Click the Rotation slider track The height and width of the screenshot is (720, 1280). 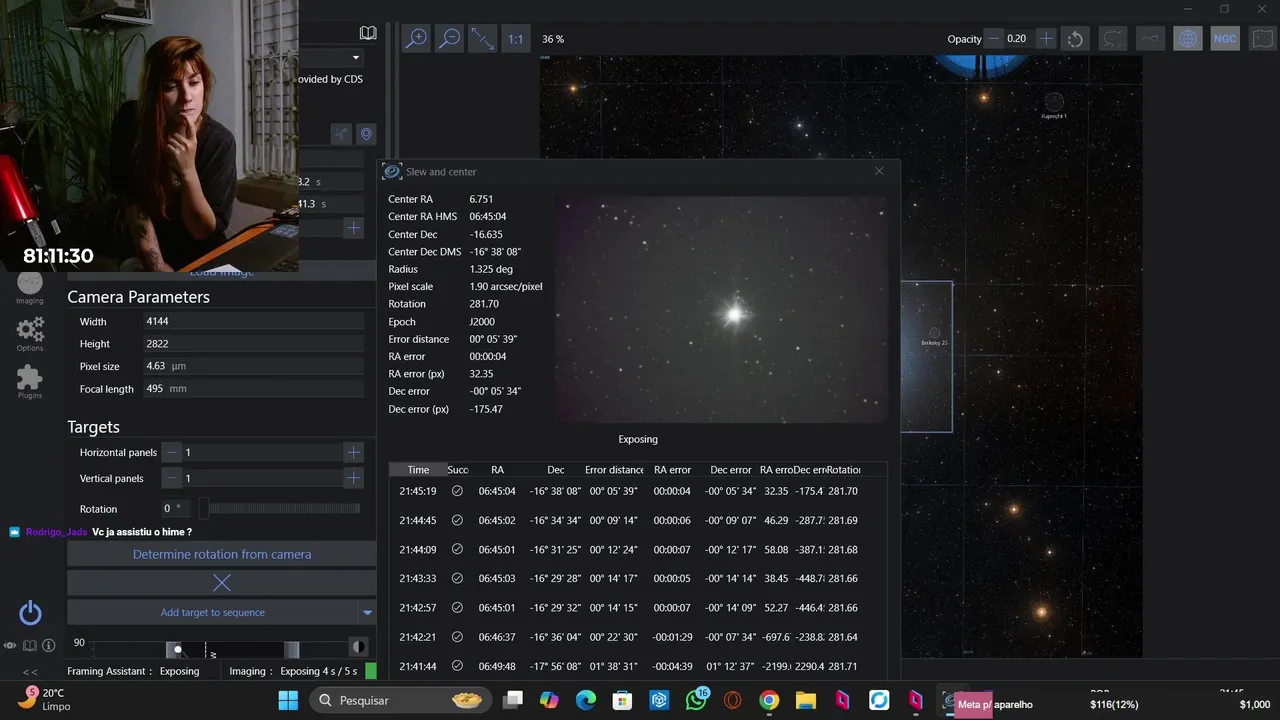tap(280, 508)
